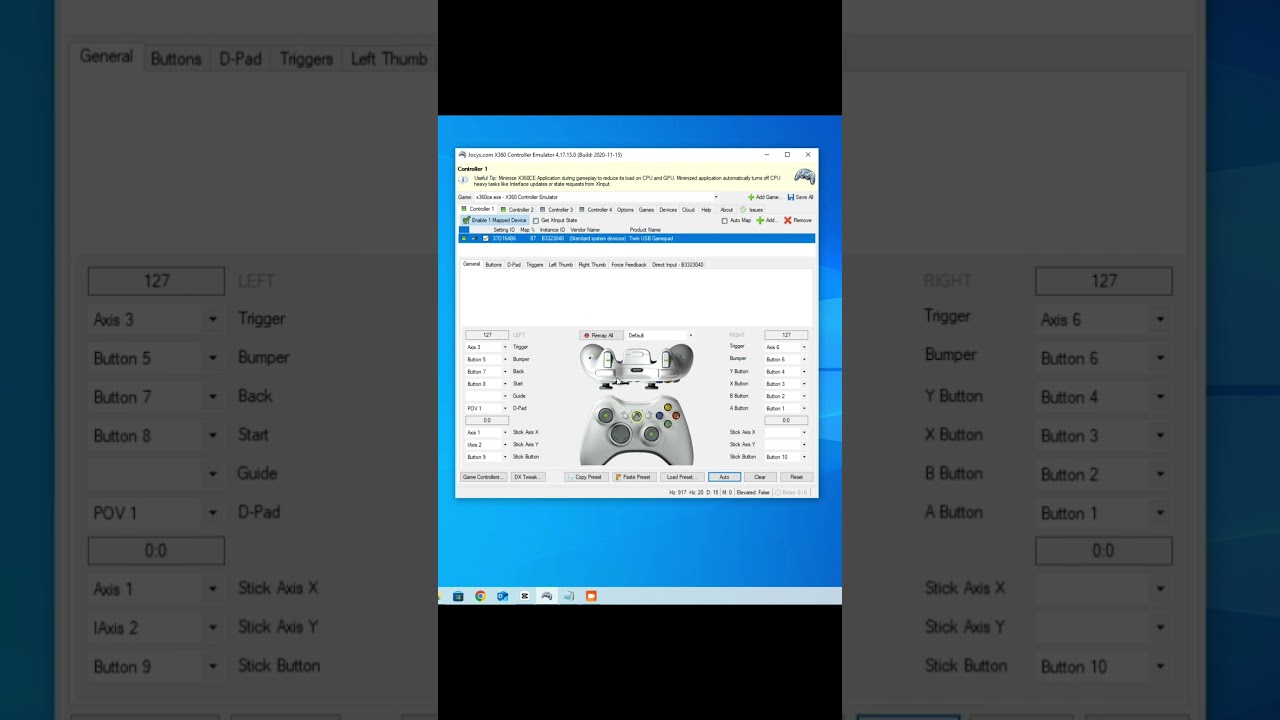
Task: Click the Instance ID column header
Action: coord(553,230)
